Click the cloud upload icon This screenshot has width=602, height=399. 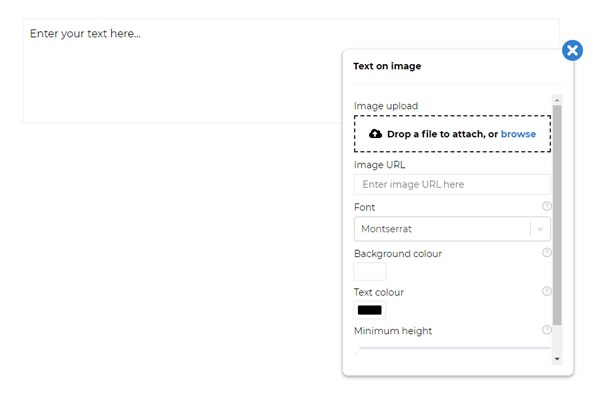375,134
